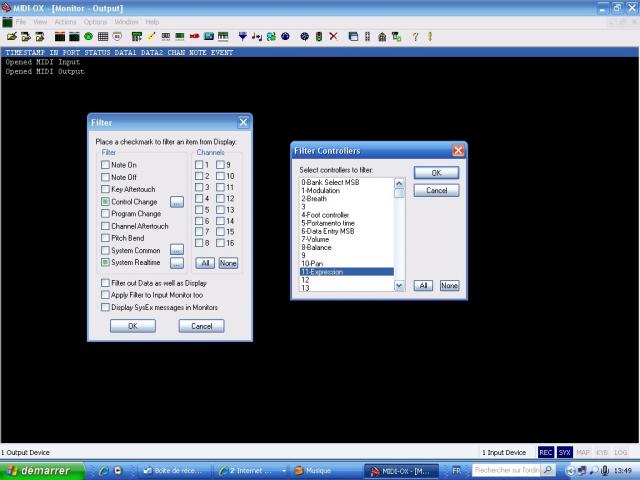Click the black and white grid toolbar icon
The height and width of the screenshot is (480, 640).
click(x=103, y=37)
